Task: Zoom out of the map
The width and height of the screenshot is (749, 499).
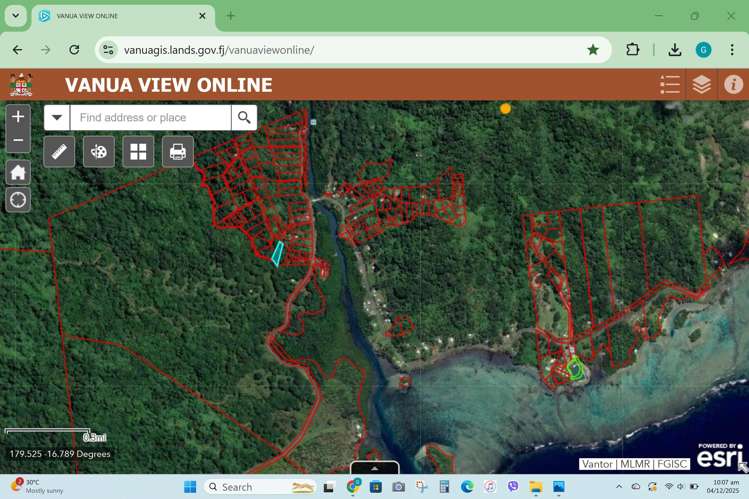Action: (x=18, y=140)
